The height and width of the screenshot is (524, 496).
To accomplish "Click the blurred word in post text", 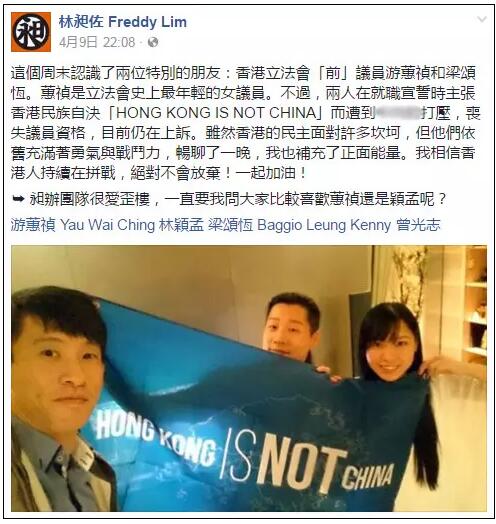I will [398, 113].
